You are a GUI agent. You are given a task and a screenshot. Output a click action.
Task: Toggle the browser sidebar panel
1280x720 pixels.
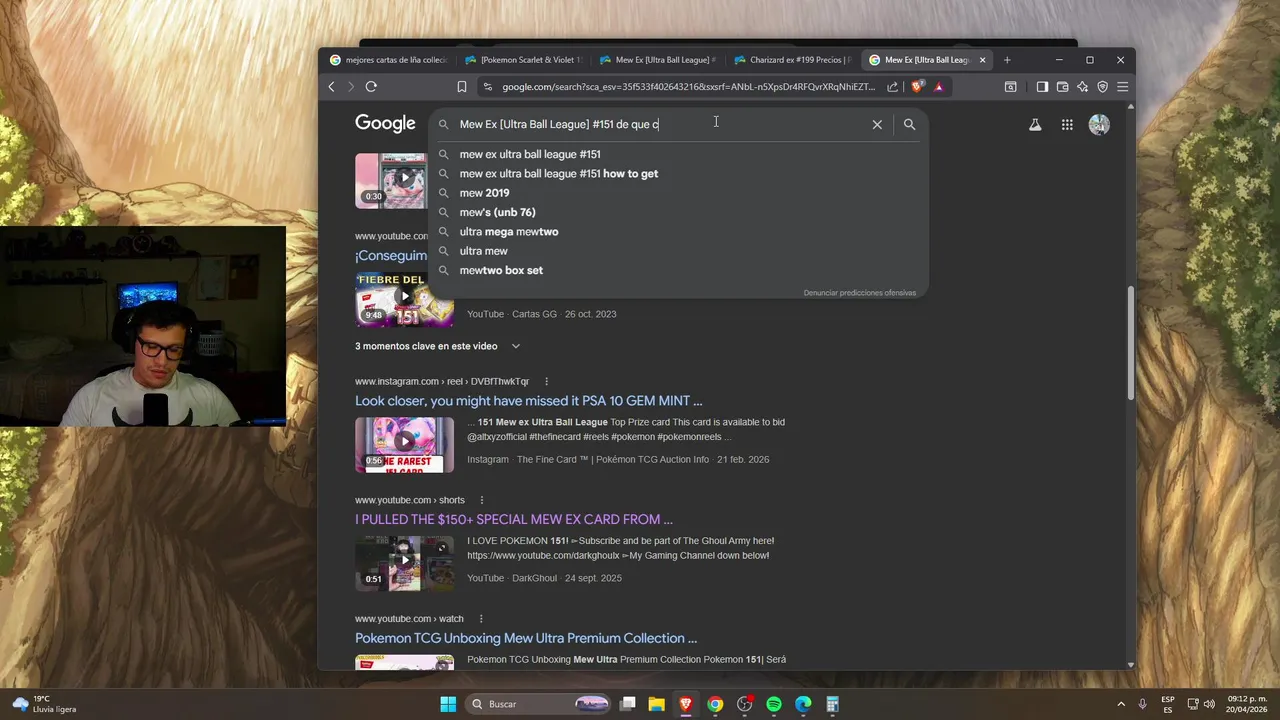(x=1042, y=87)
